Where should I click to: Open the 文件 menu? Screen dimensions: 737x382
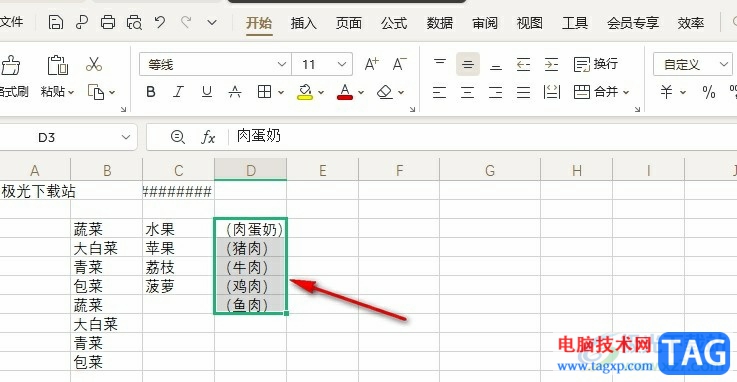coord(11,22)
